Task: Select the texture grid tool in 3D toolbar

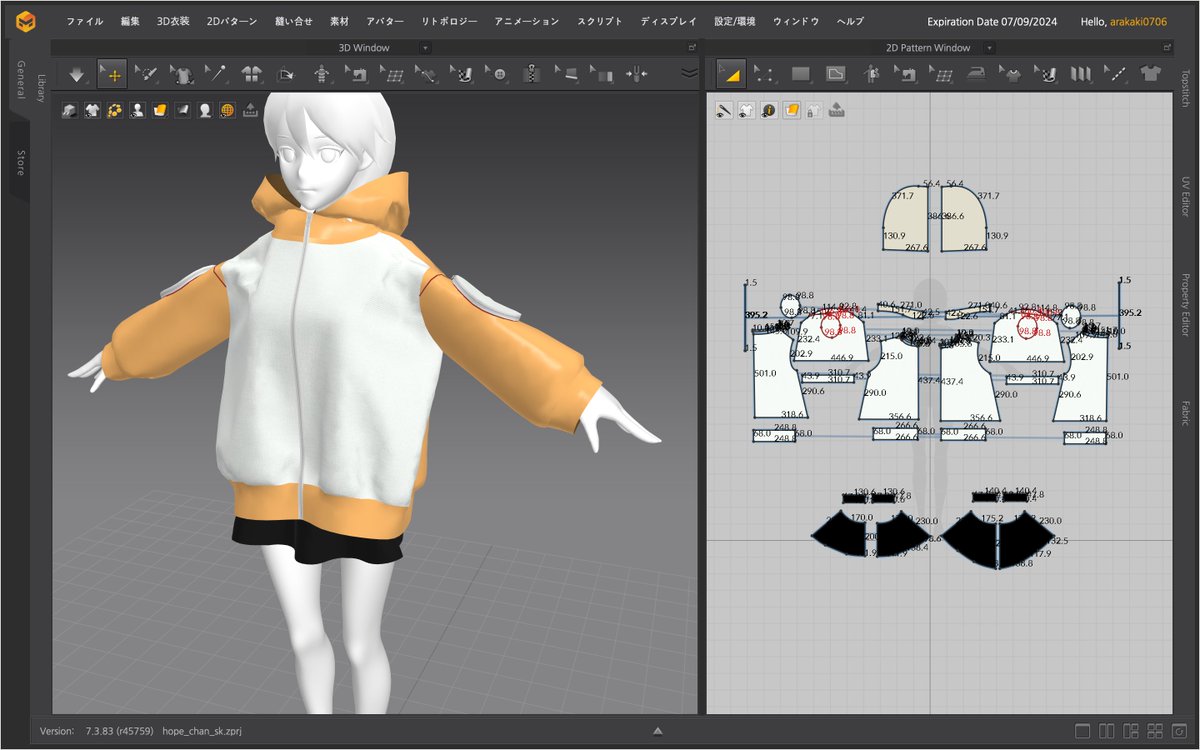Action: click(x=391, y=73)
